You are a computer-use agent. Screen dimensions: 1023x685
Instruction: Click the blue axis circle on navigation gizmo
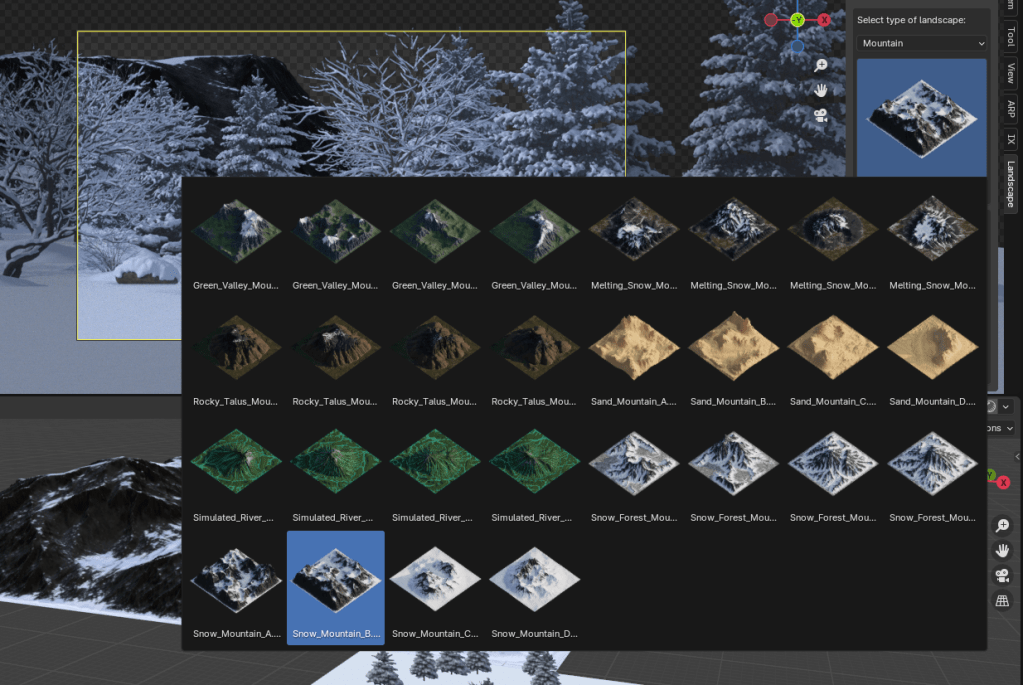(797, 46)
